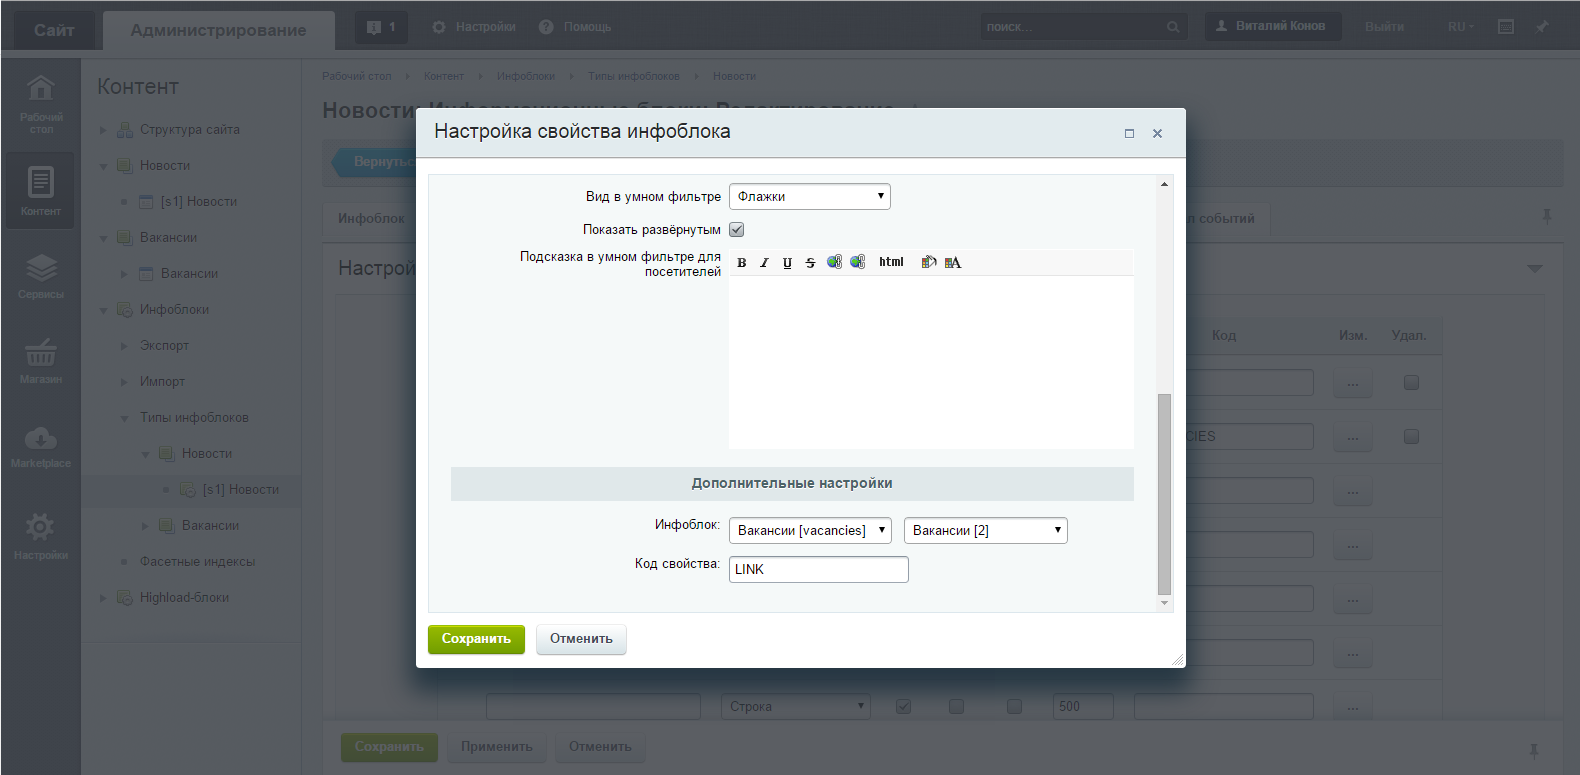The image size is (1580, 775).
Task: Open the Вид в умном фильтре dropdown
Action: pos(809,197)
